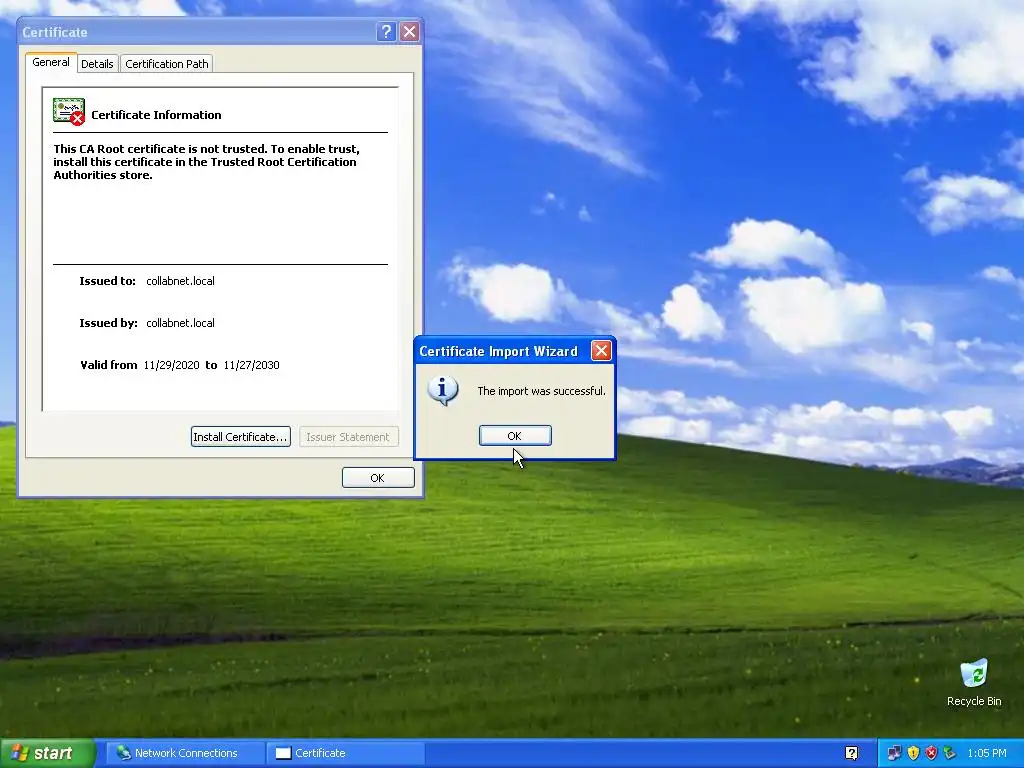Click the 1:05 PM clock
Image resolution: width=1024 pixels, height=768 pixels.
pyautogui.click(x=987, y=753)
